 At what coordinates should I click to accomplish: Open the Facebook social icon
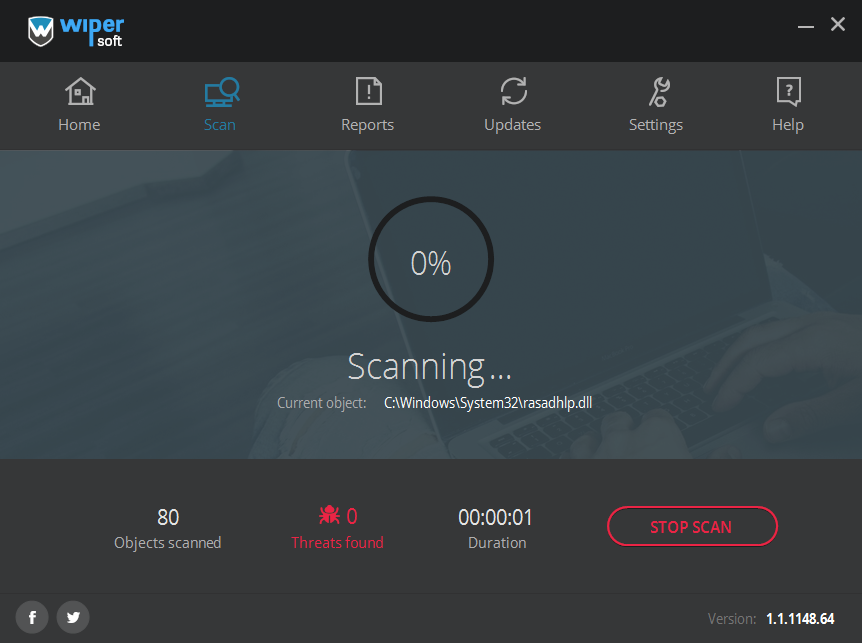pyautogui.click(x=32, y=617)
